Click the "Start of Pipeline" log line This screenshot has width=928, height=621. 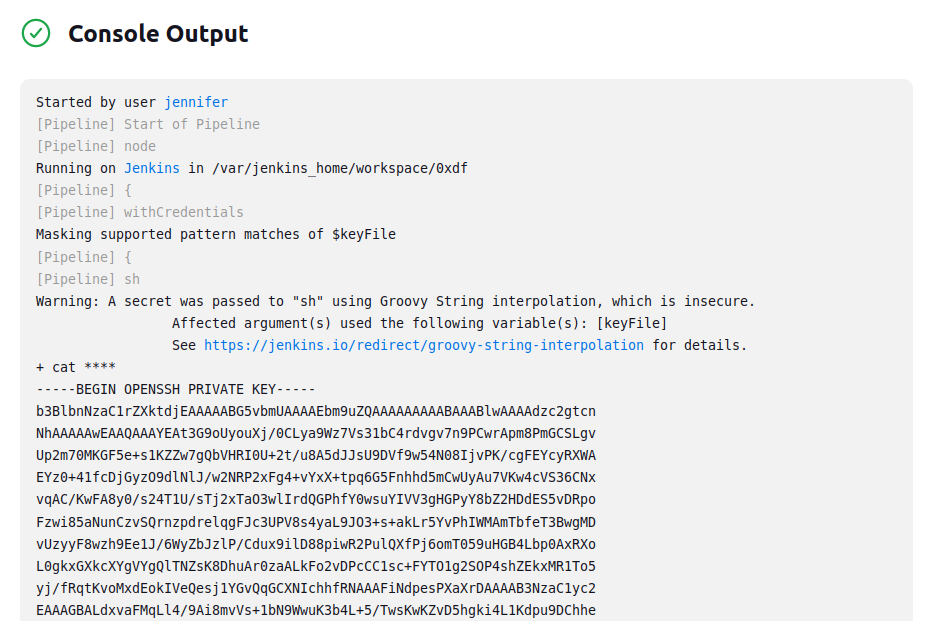148,124
